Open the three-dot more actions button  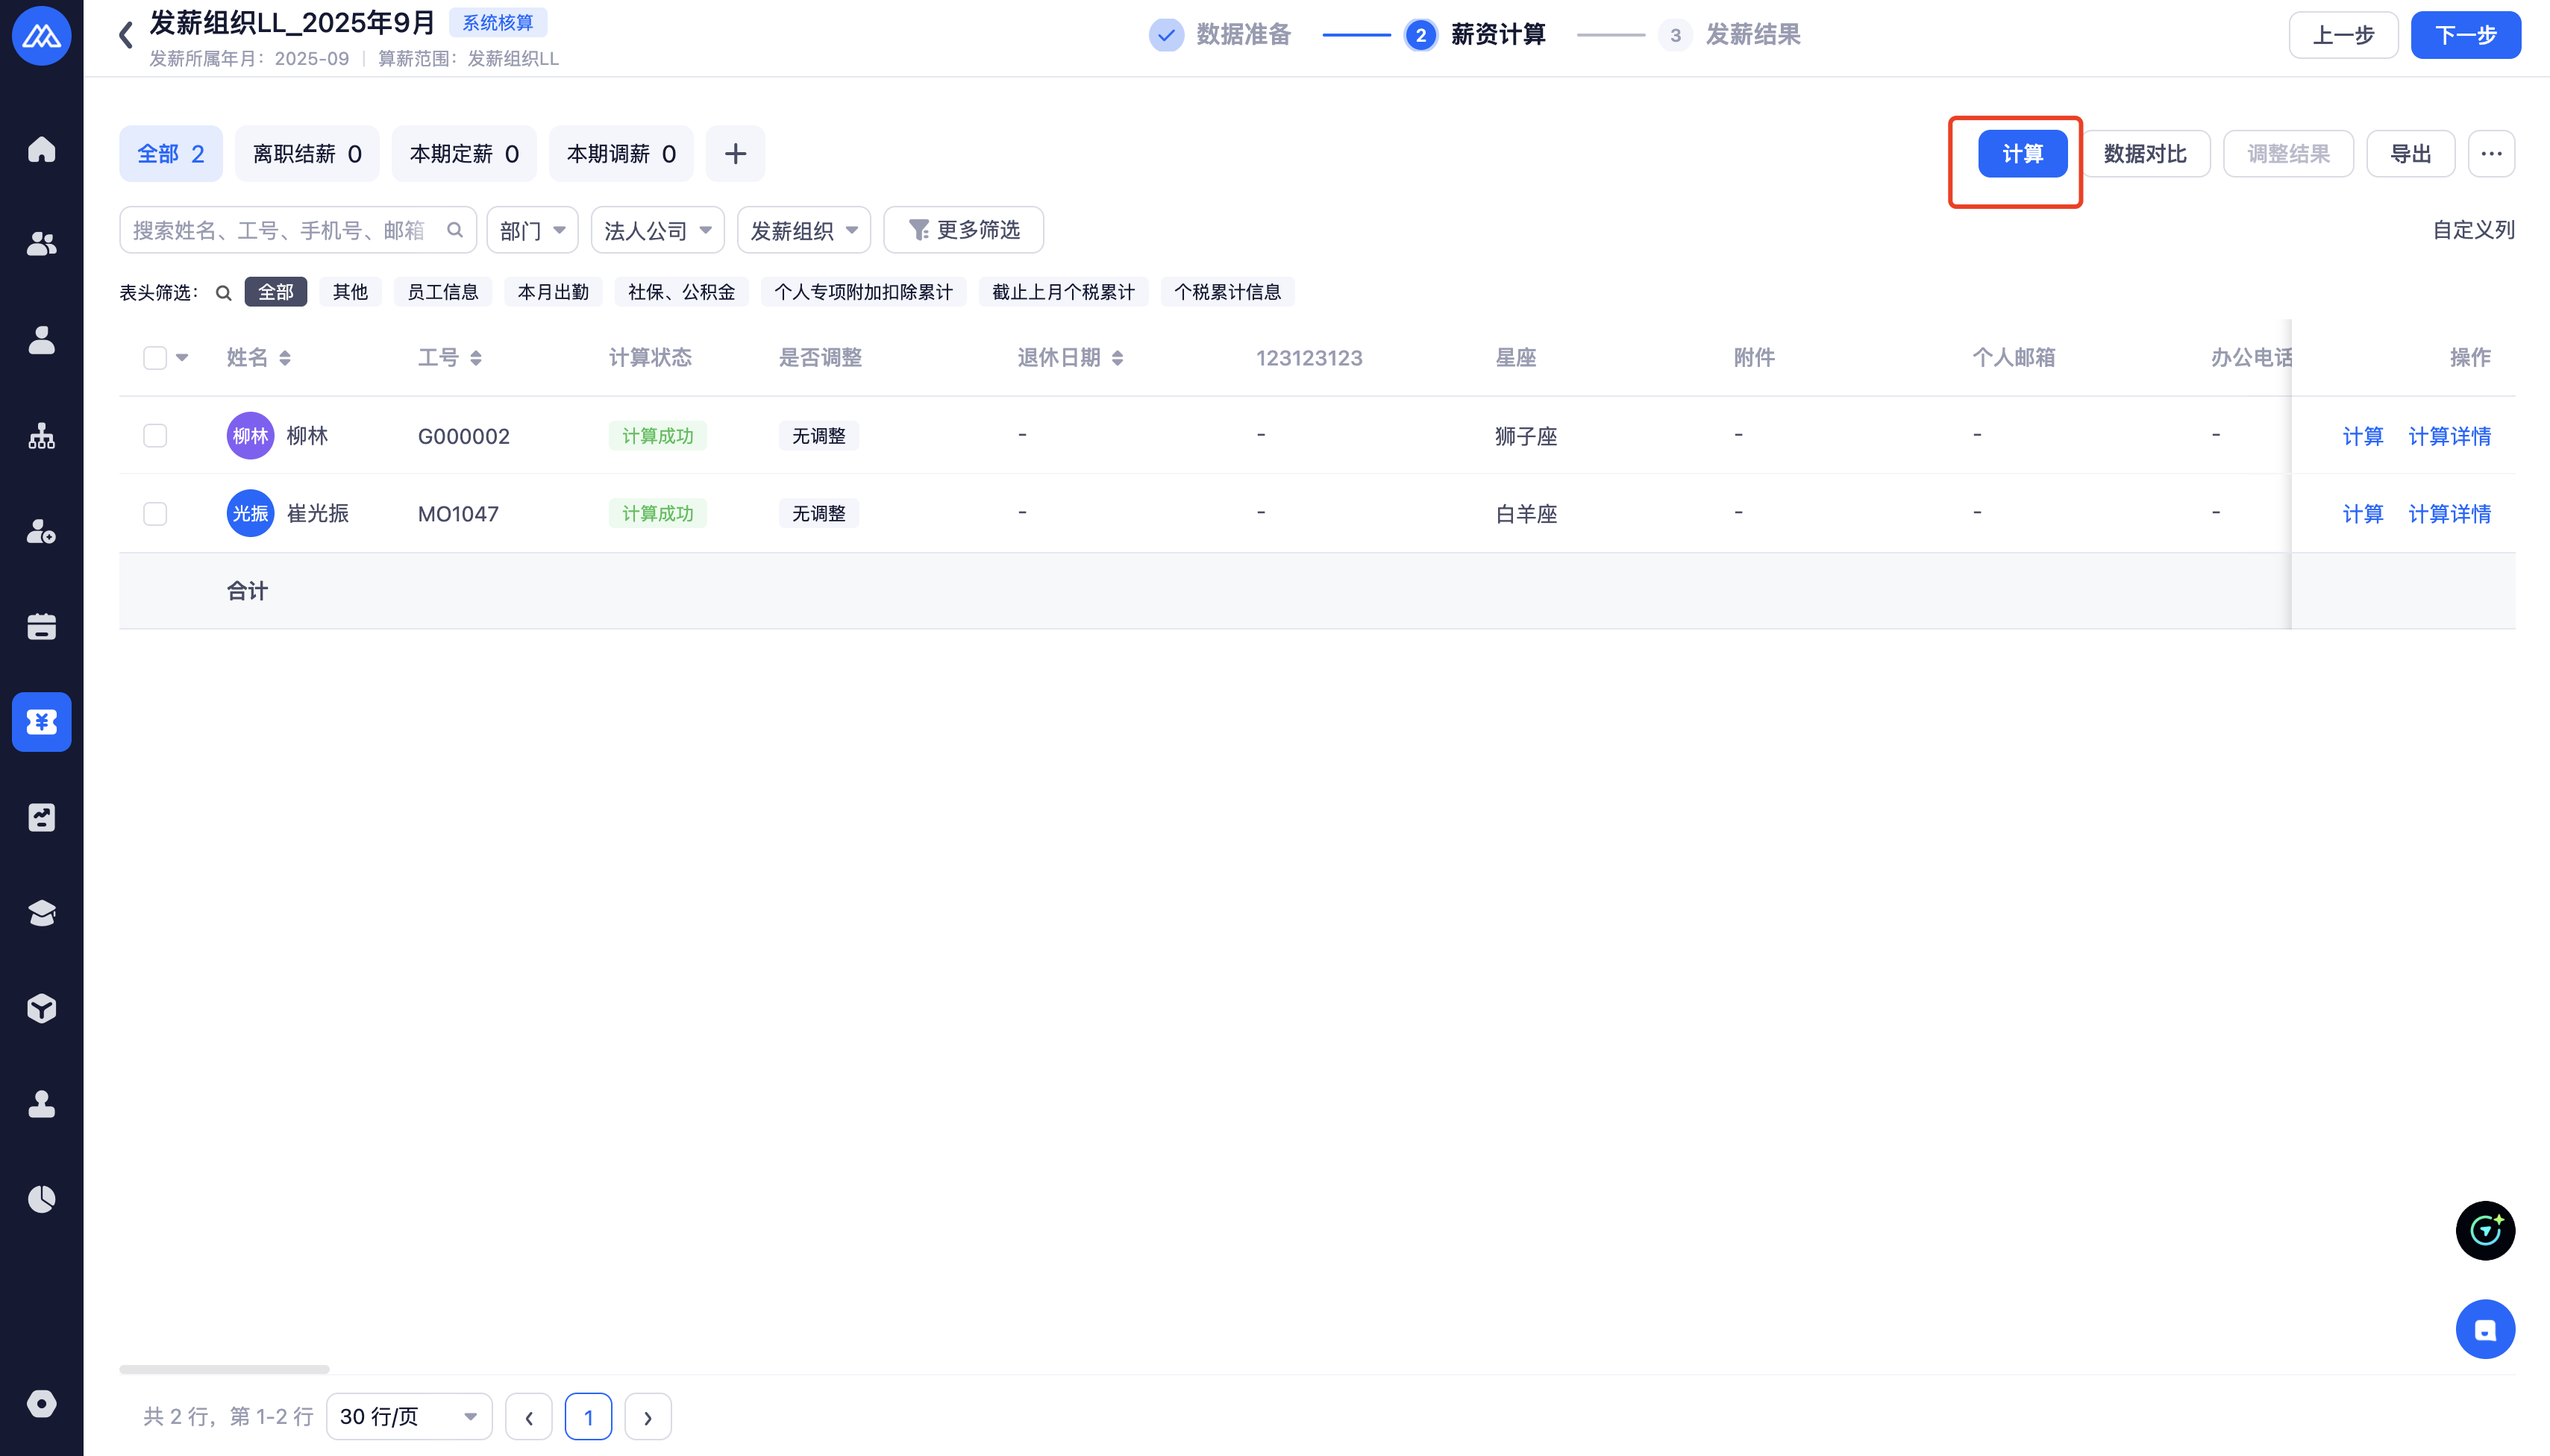[2490, 154]
